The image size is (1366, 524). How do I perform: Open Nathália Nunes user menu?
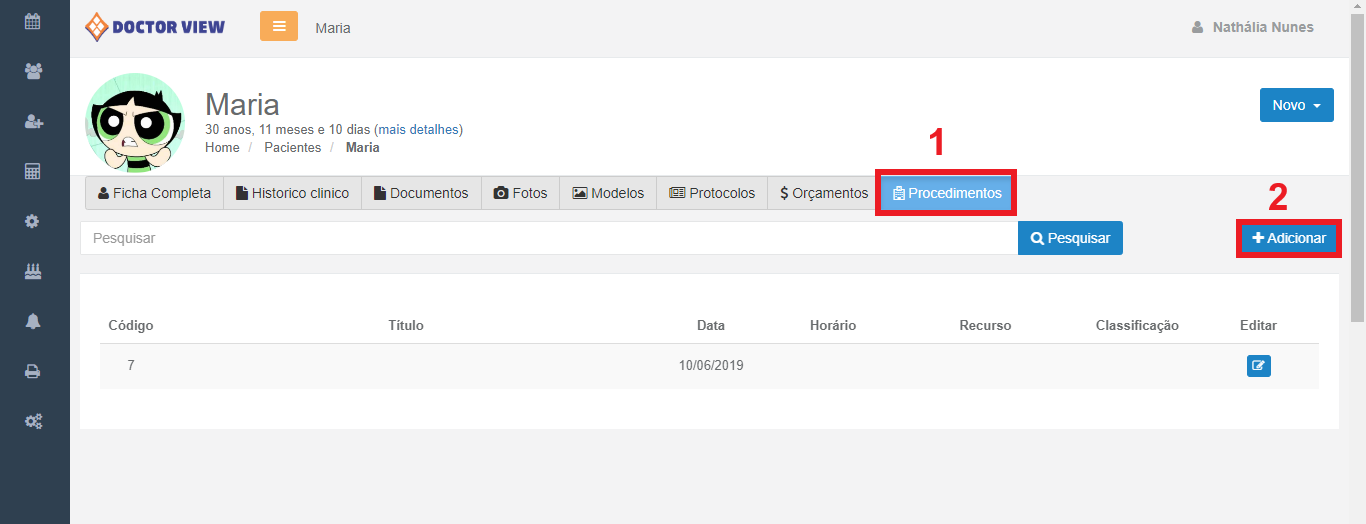click(1253, 27)
